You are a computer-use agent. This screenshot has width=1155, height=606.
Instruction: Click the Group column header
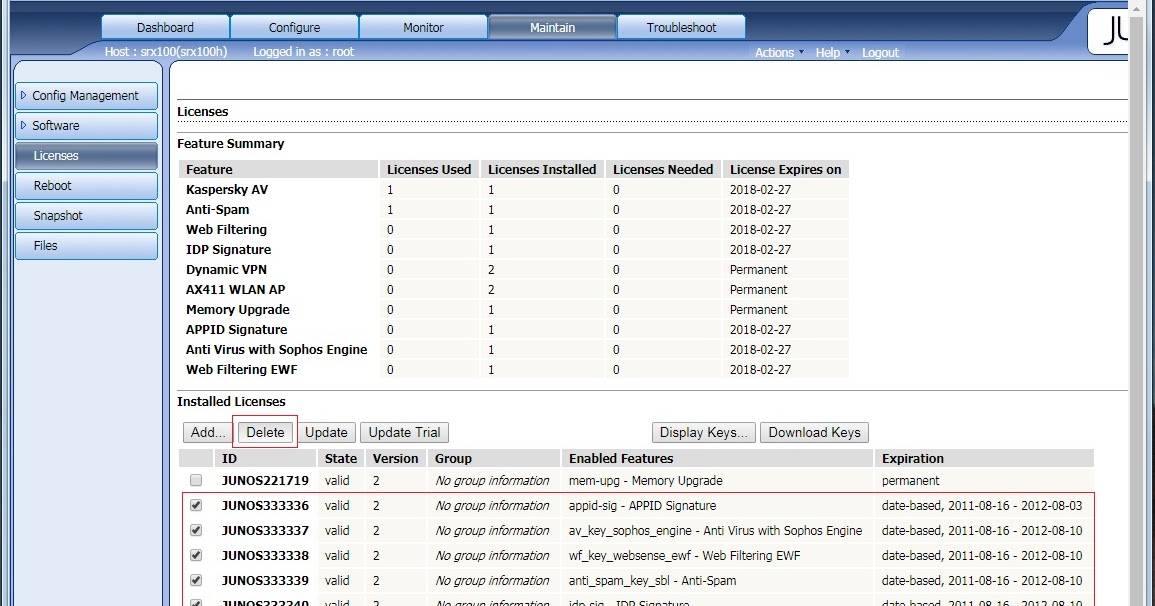(x=494, y=458)
